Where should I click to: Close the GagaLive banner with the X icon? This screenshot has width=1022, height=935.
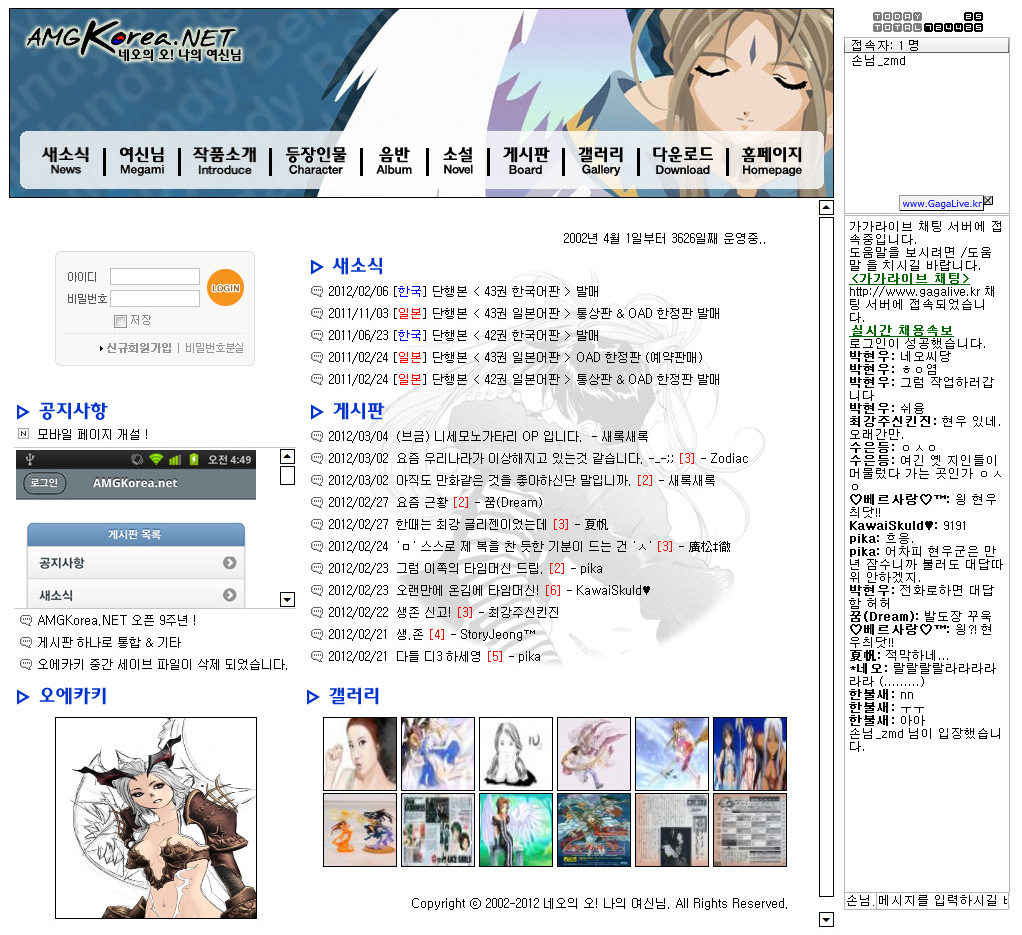(x=989, y=201)
